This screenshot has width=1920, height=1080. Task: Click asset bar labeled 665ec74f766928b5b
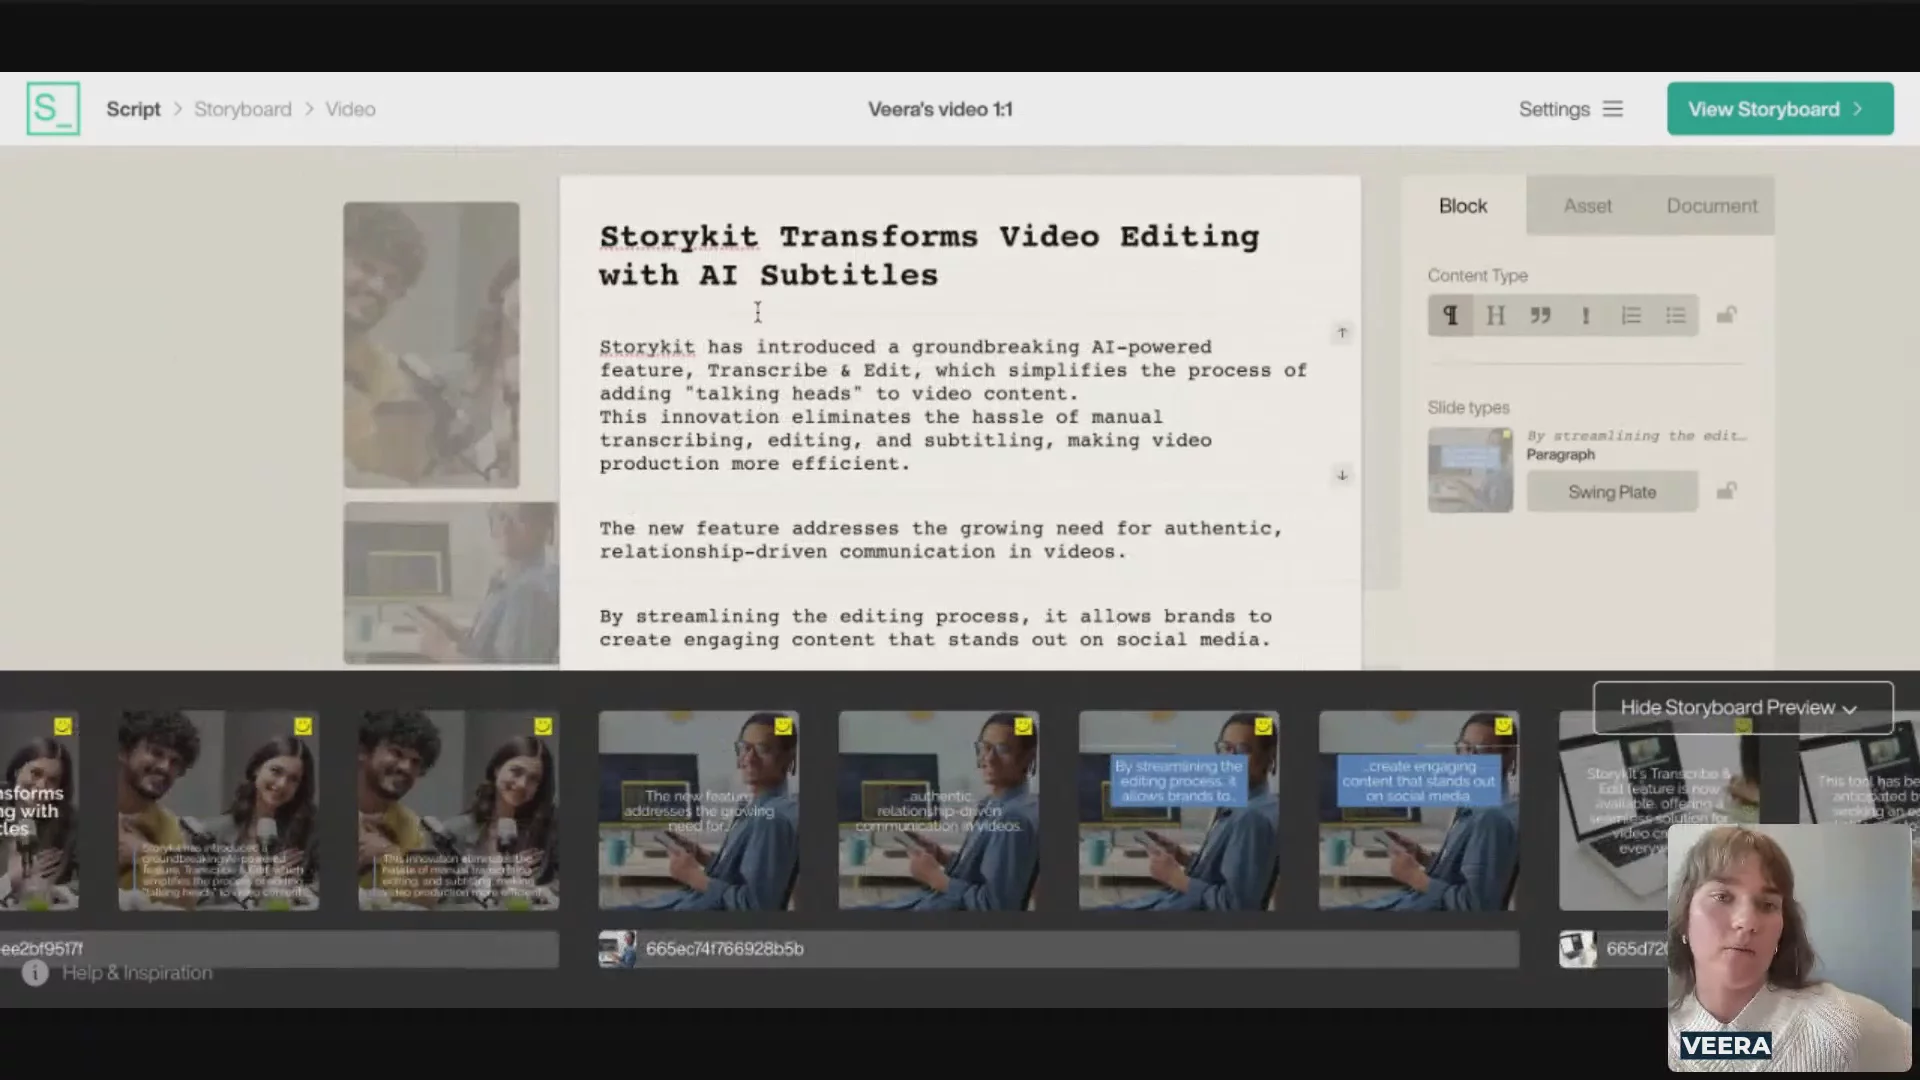(x=1059, y=949)
